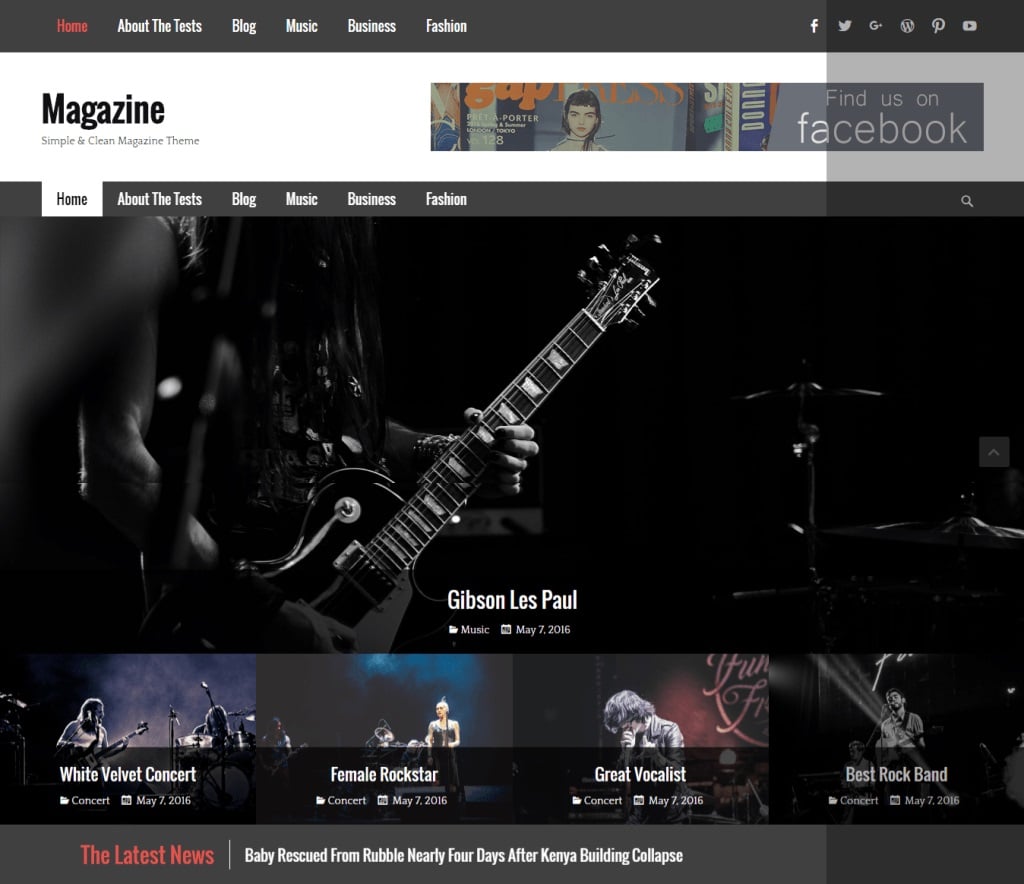Viewport: 1024px width, 884px height.
Task: Open the Twitter social icon
Action: tap(845, 26)
